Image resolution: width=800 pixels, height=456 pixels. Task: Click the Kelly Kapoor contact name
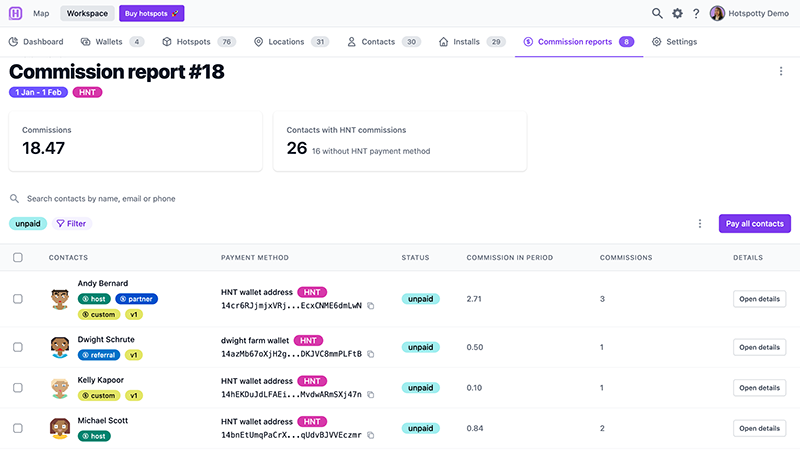[x=101, y=380]
